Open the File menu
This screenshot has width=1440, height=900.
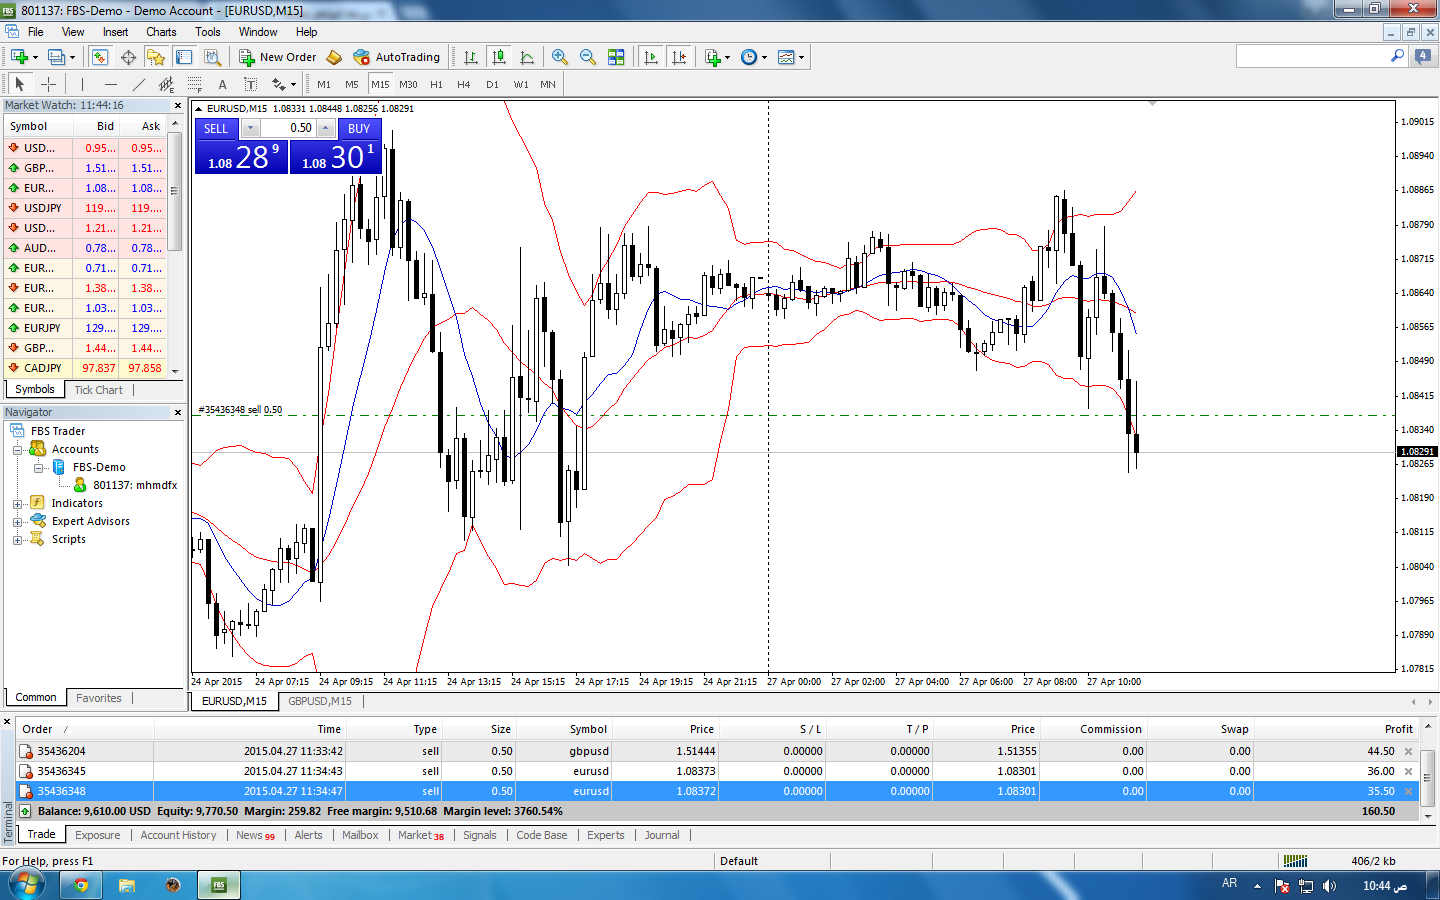tap(36, 32)
